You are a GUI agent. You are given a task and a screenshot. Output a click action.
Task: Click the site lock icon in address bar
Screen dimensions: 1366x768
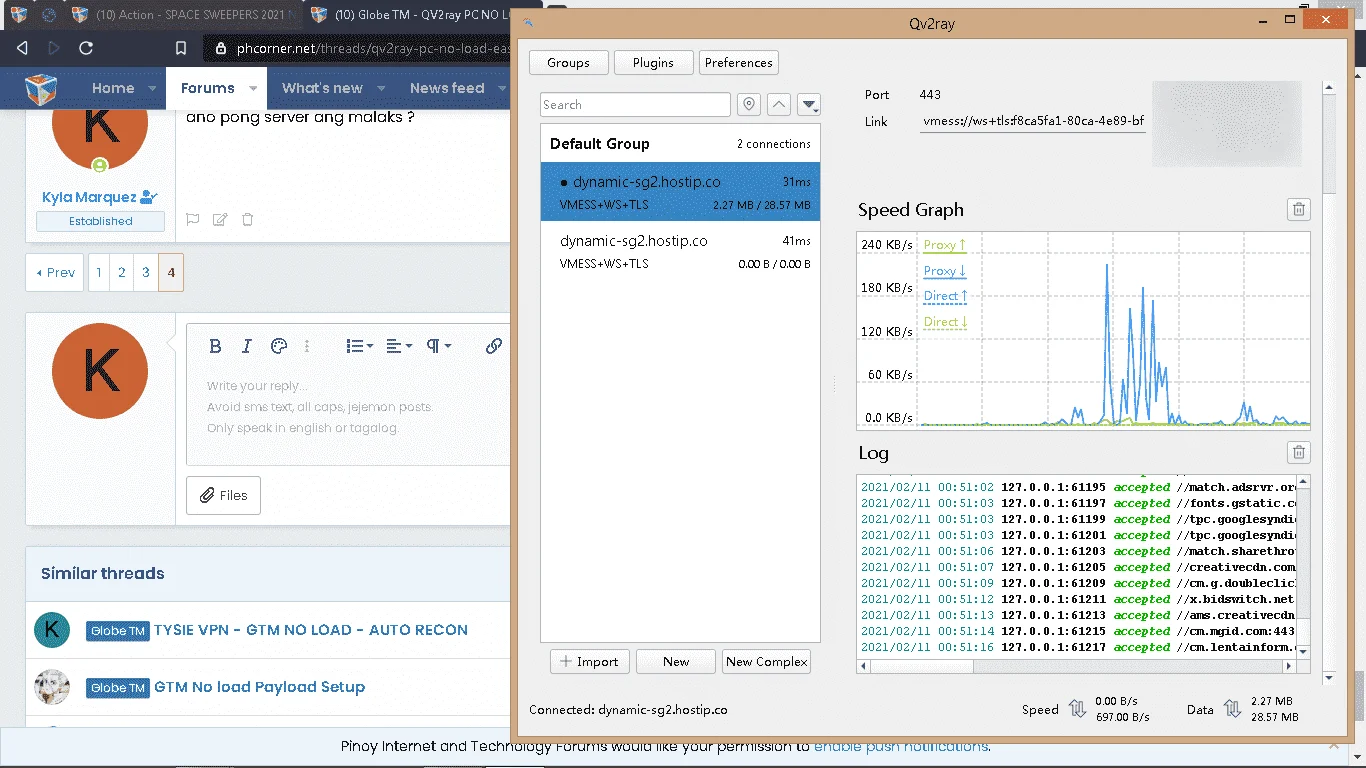coord(221,48)
